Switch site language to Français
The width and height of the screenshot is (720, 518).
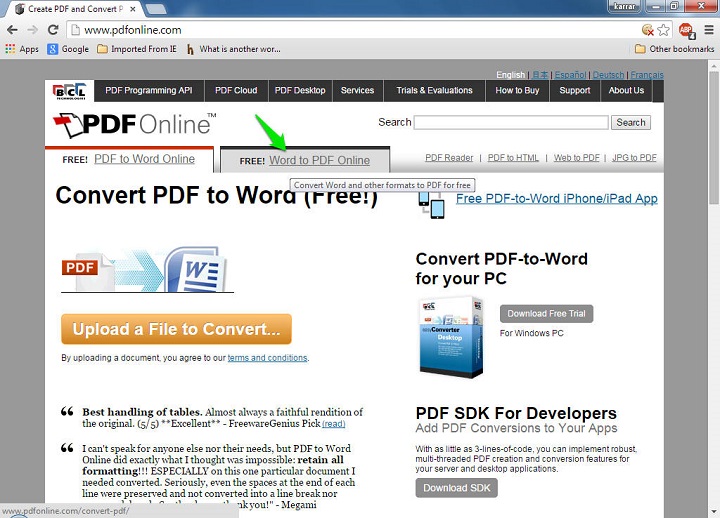pos(647,74)
